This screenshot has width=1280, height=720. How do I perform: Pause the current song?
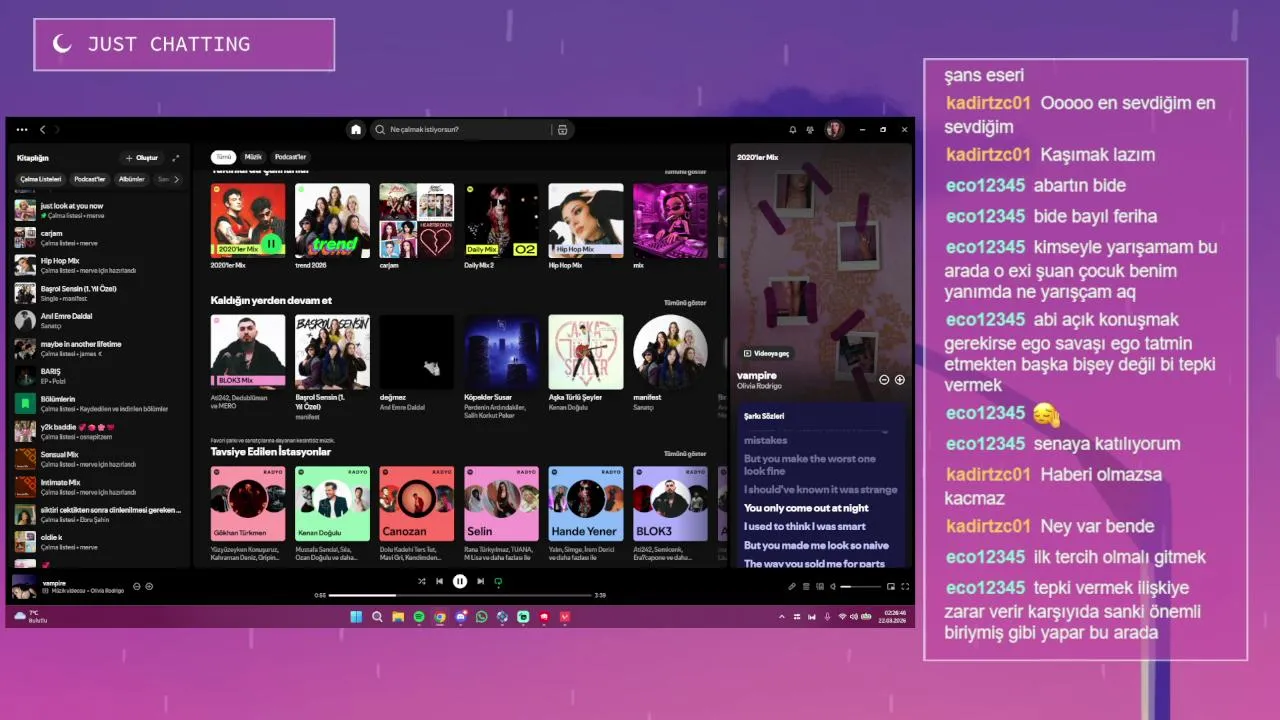pos(459,581)
